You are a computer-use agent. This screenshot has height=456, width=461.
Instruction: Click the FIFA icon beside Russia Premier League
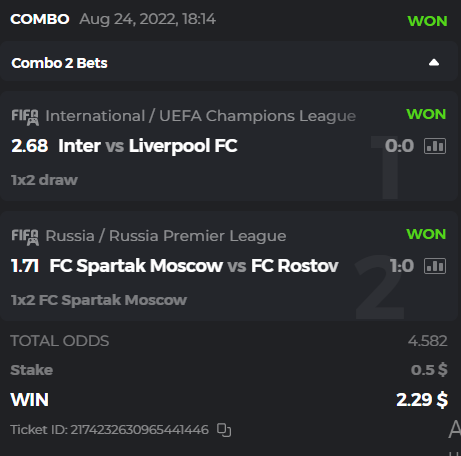[x=25, y=237]
